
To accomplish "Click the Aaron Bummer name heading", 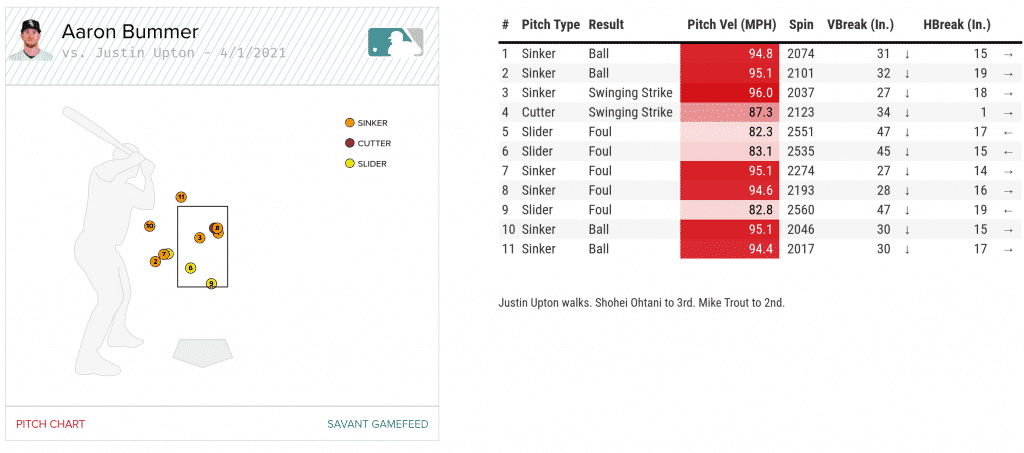I will (x=130, y=32).
